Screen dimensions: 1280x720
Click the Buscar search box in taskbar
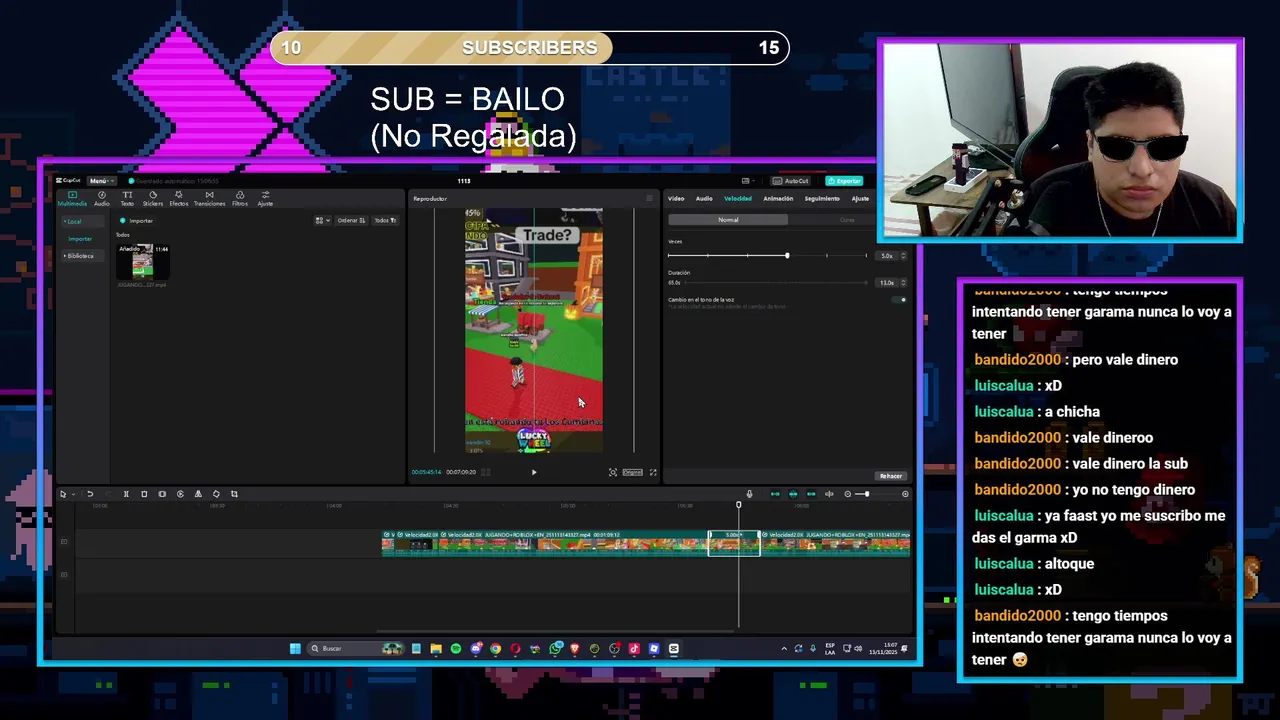pyautogui.click(x=357, y=649)
